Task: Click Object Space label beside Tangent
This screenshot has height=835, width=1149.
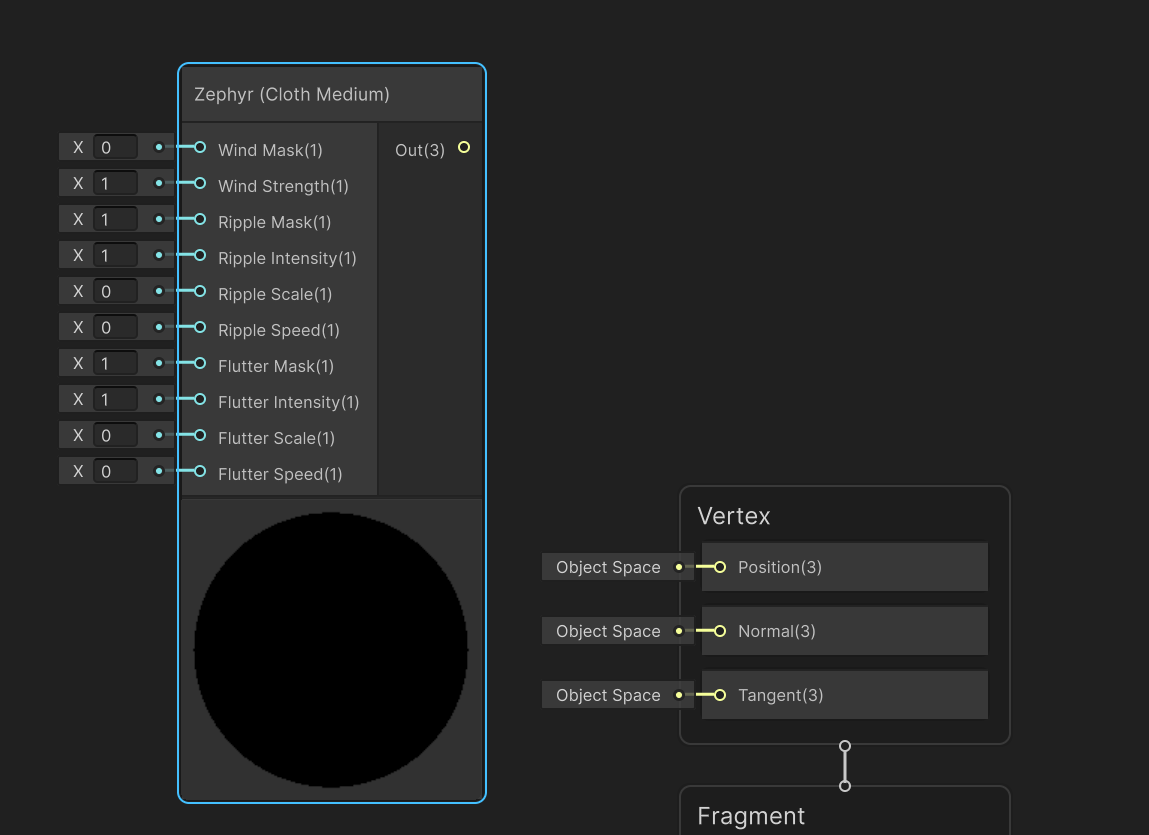Action: [x=608, y=695]
